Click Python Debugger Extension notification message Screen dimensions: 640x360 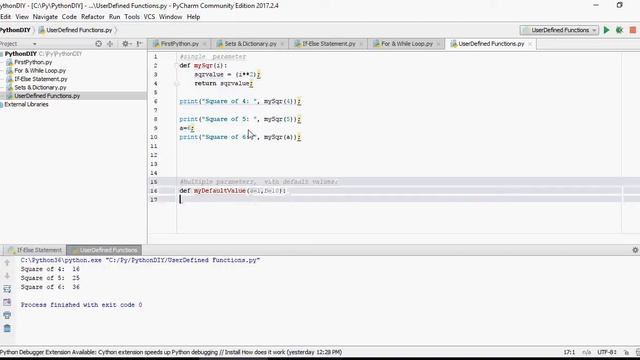(x=171, y=352)
